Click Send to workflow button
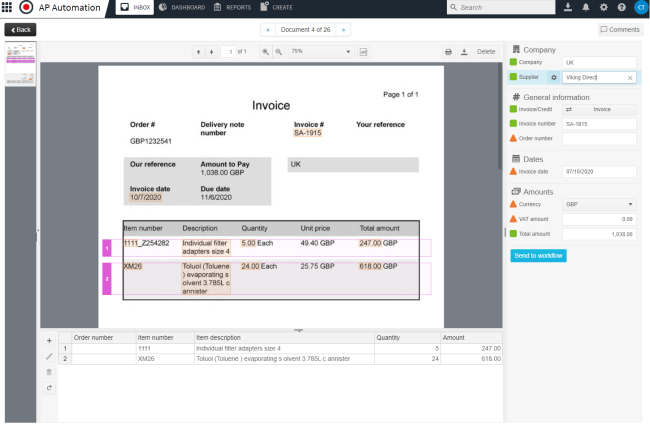This screenshot has height=429, width=650. [x=538, y=256]
